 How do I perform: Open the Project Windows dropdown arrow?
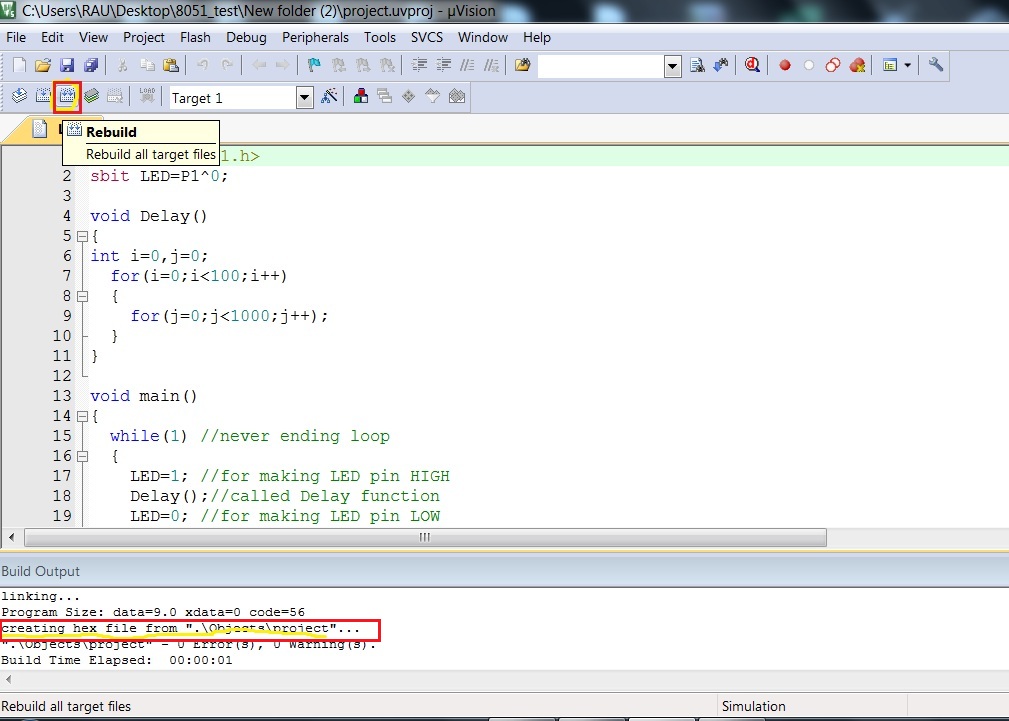[x=907, y=64]
